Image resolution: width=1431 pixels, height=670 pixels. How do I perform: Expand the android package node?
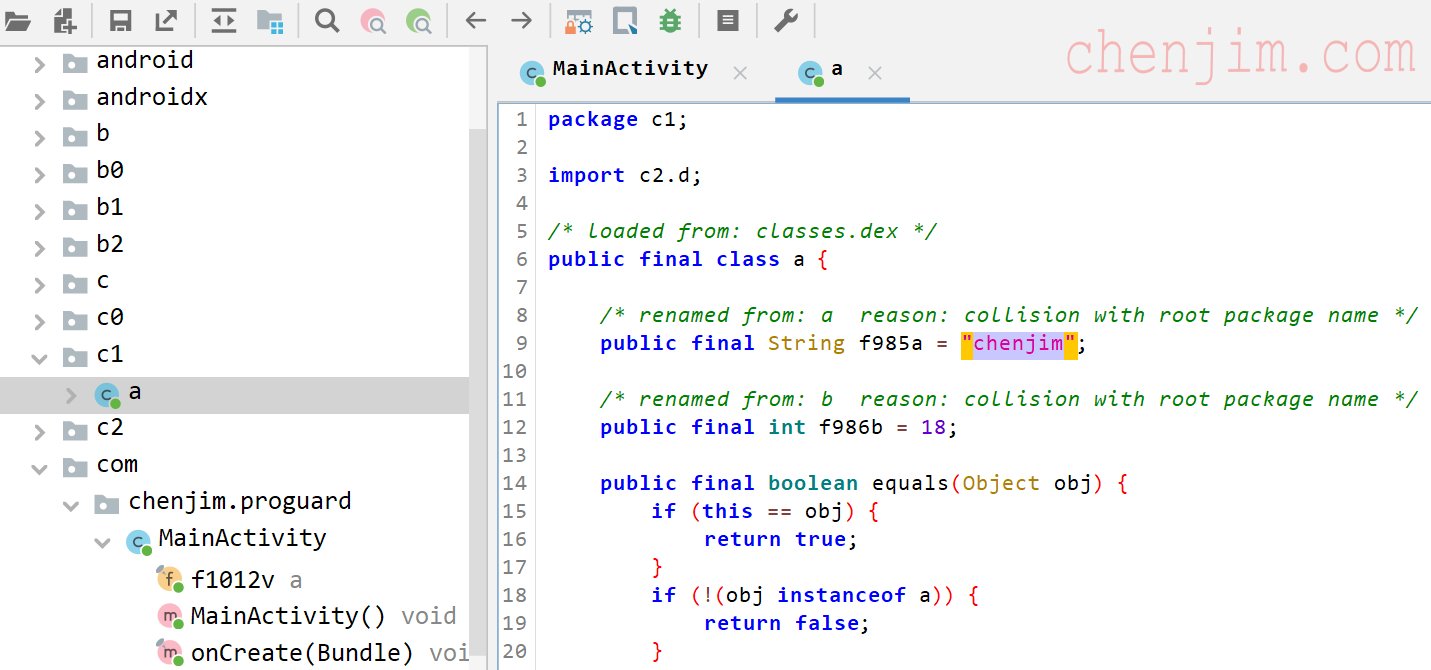pos(40,64)
